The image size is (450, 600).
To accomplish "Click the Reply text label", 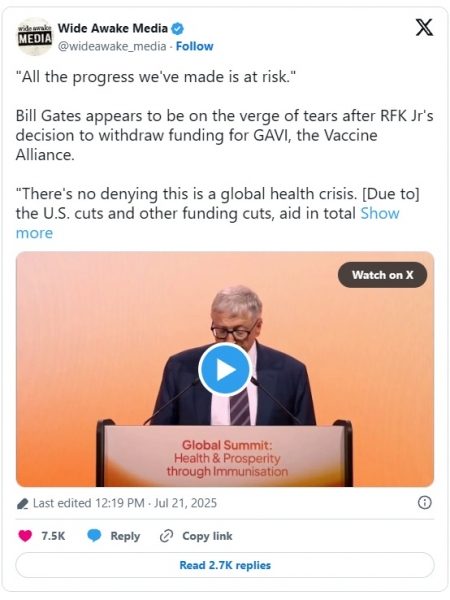I will [125, 536].
